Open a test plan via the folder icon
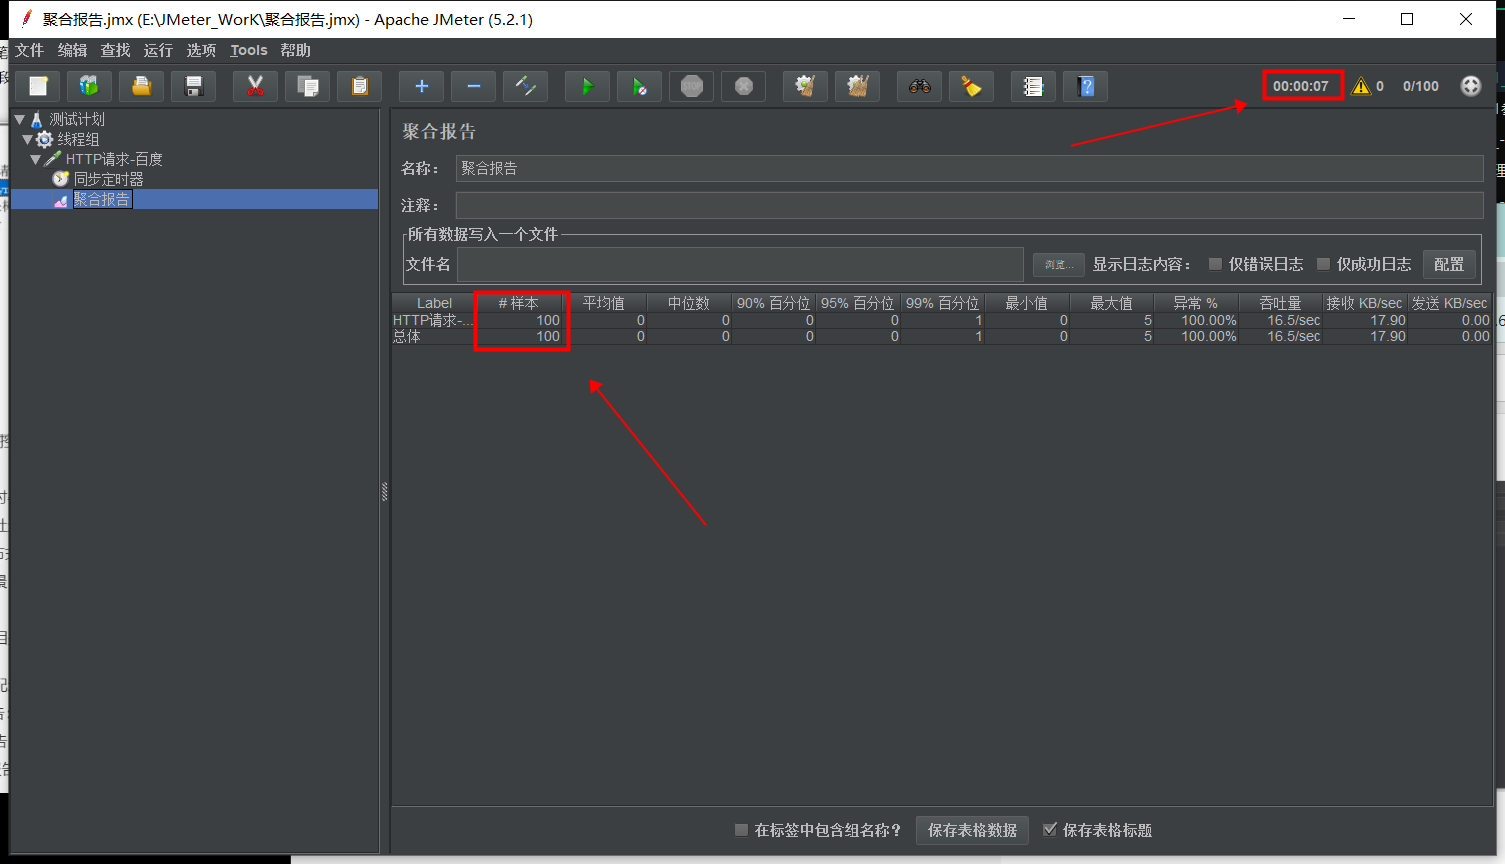The width and height of the screenshot is (1505, 864). click(x=141, y=86)
